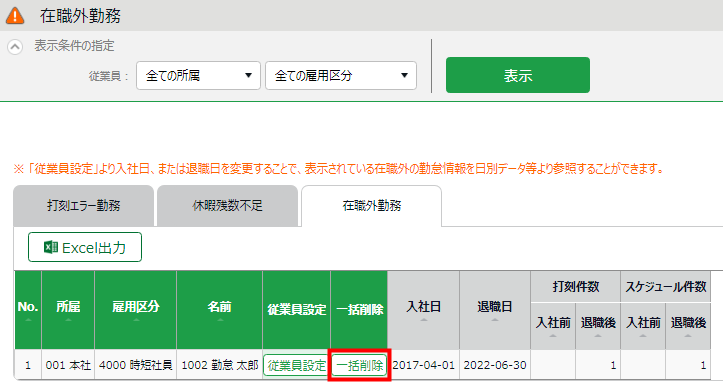Sort by the 入社日 column header
The image size is (723, 387).
coord(423,310)
